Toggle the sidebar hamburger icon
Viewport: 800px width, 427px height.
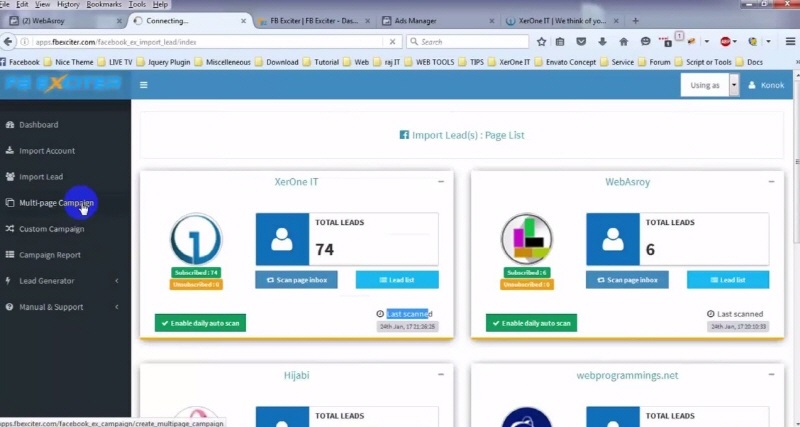144,85
